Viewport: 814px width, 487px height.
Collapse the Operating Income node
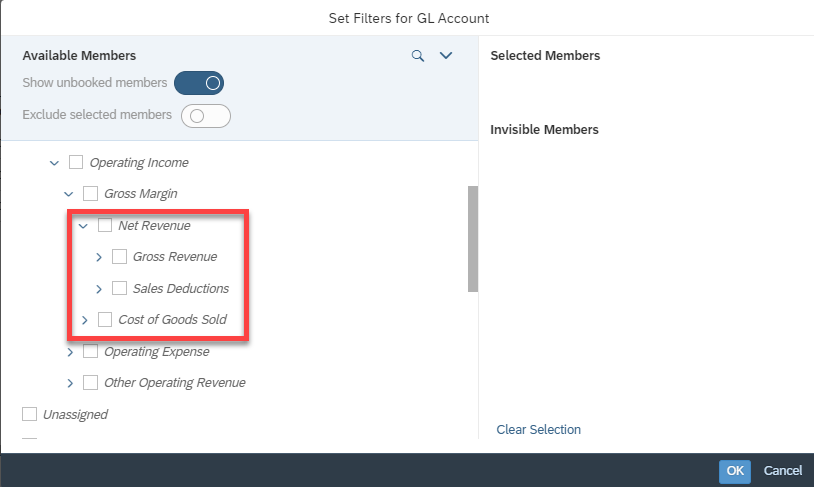[x=55, y=163]
